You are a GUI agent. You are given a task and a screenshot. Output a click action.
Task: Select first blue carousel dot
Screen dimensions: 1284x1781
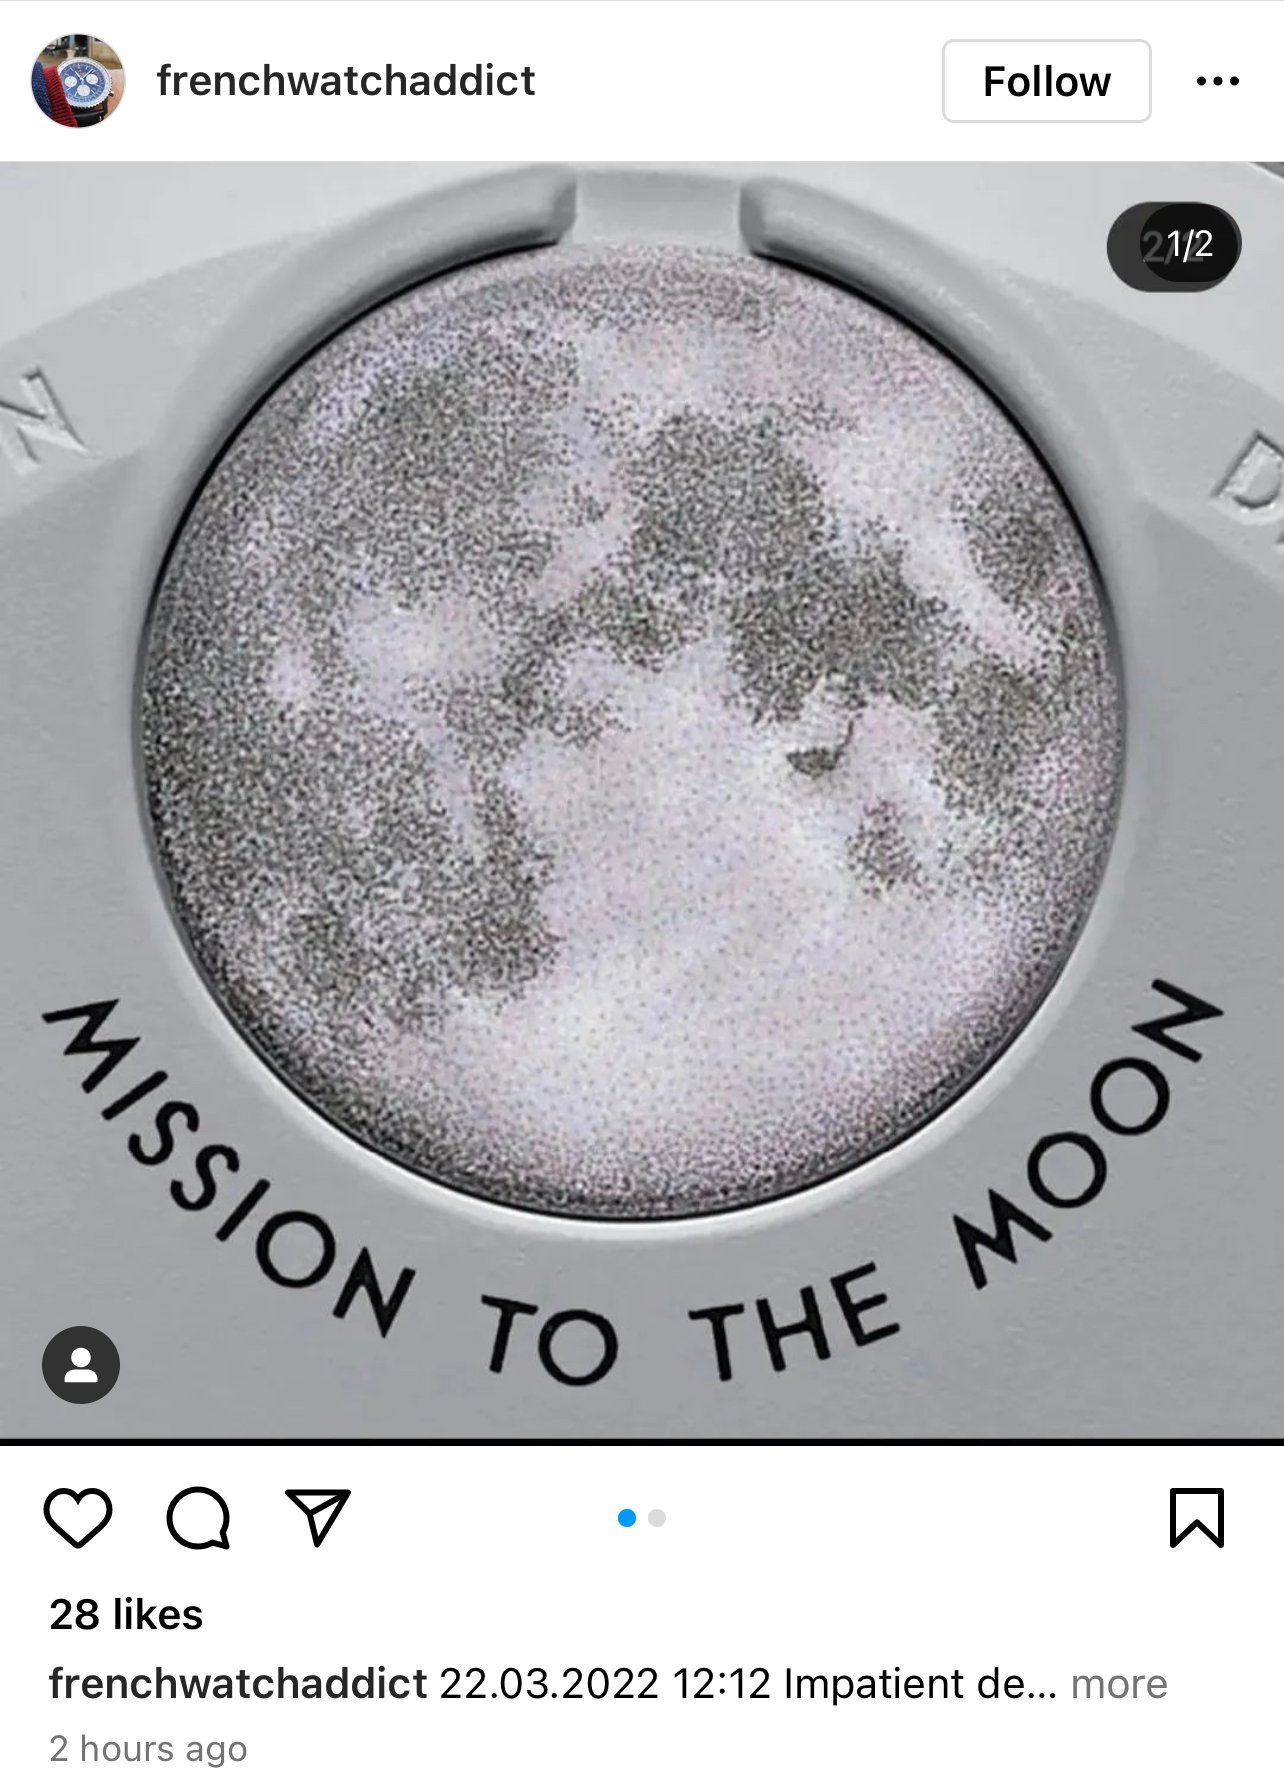click(x=627, y=1518)
